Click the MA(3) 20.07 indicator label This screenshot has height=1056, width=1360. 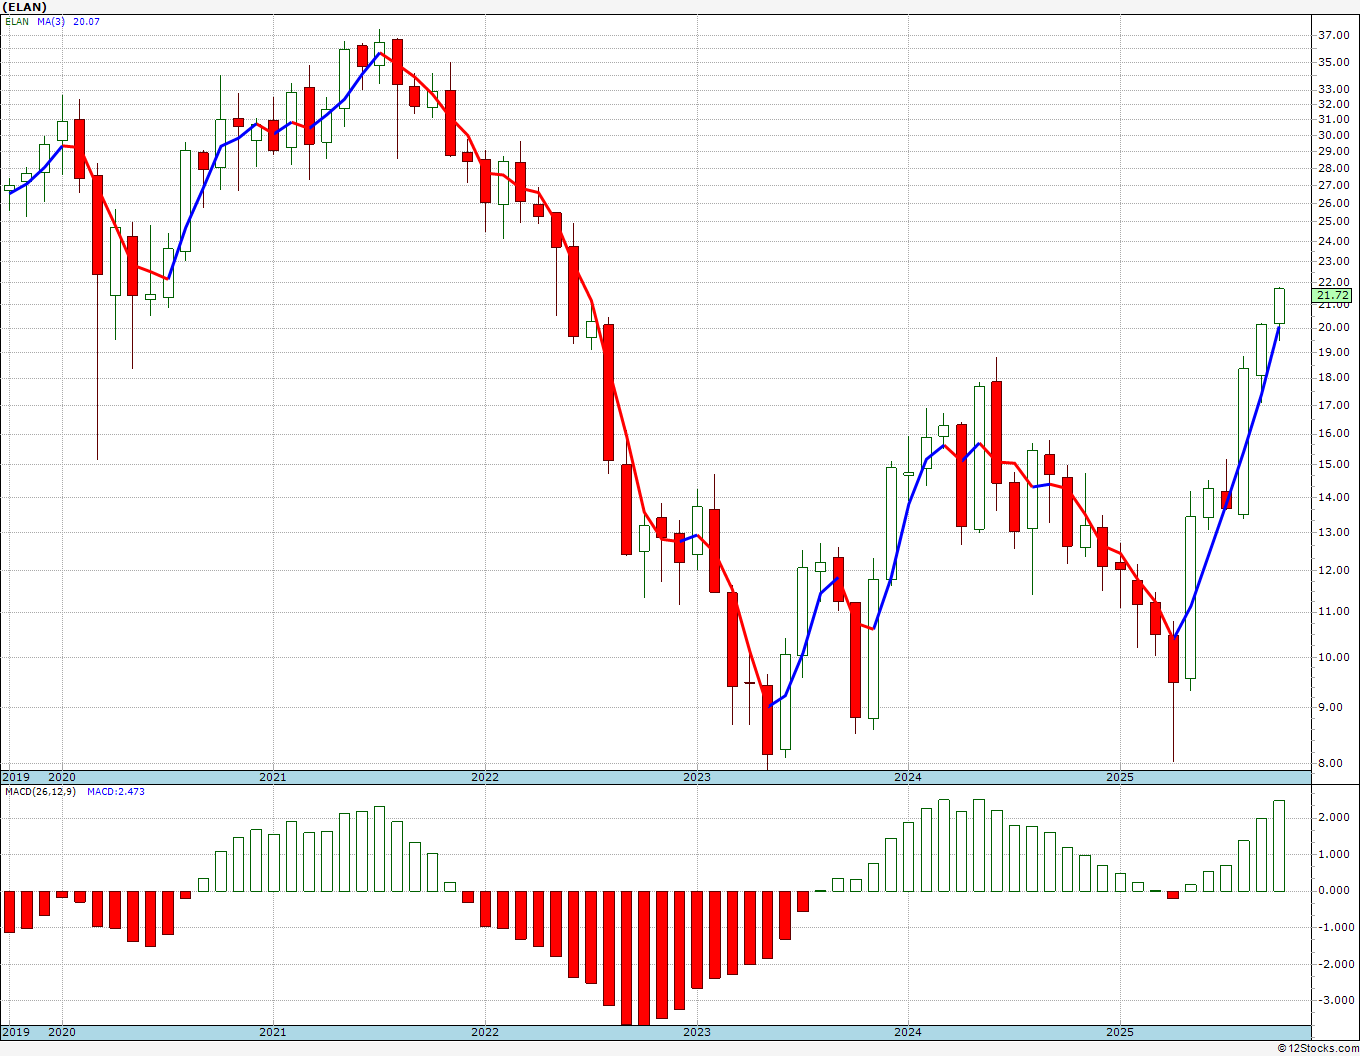tap(68, 21)
